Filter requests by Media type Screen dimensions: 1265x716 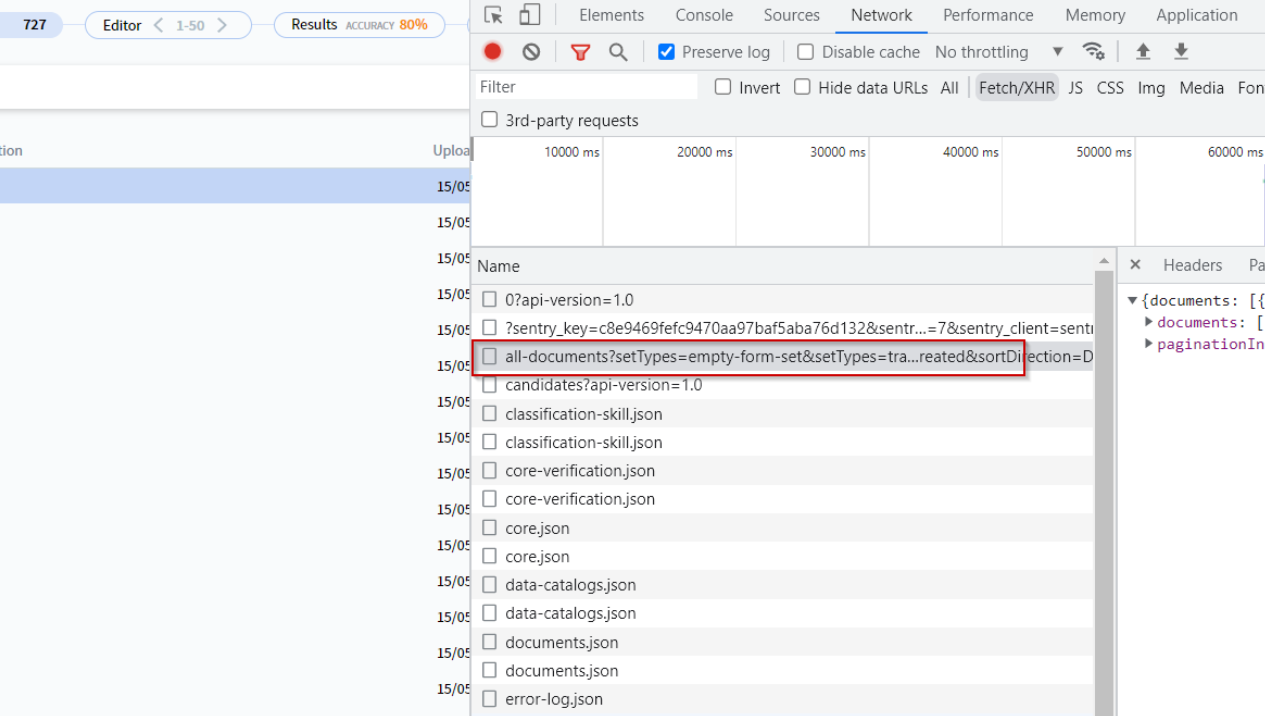pyautogui.click(x=1201, y=88)
